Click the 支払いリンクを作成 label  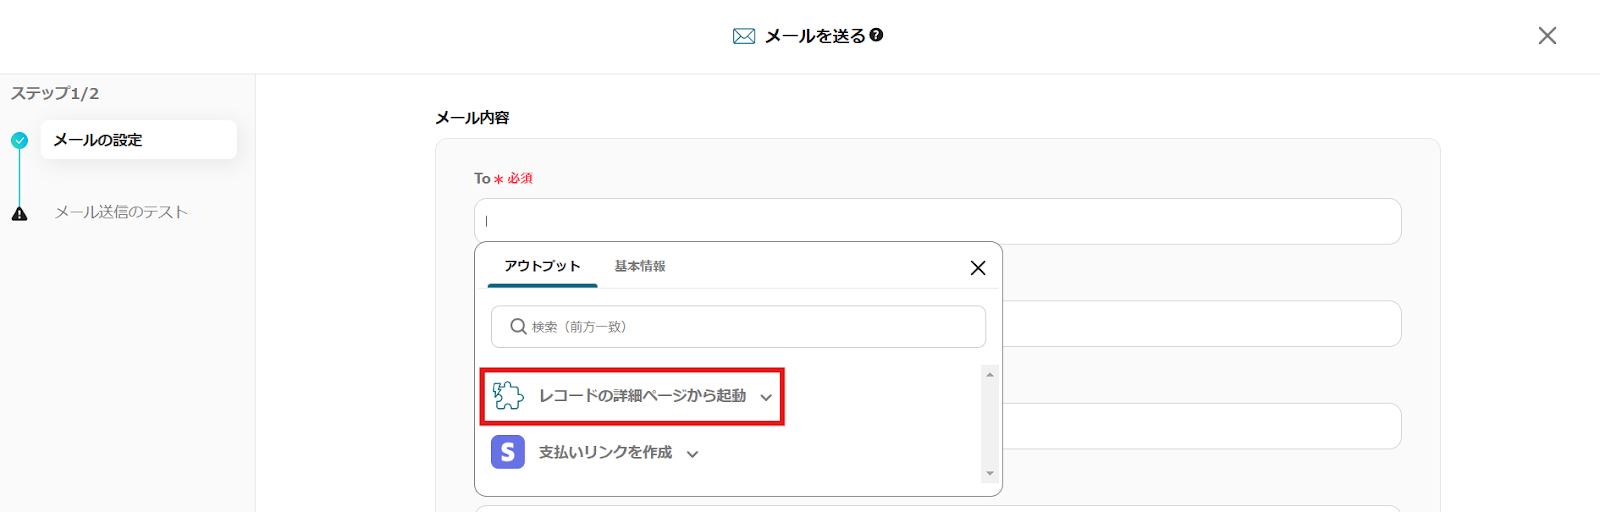click(605, 453)
